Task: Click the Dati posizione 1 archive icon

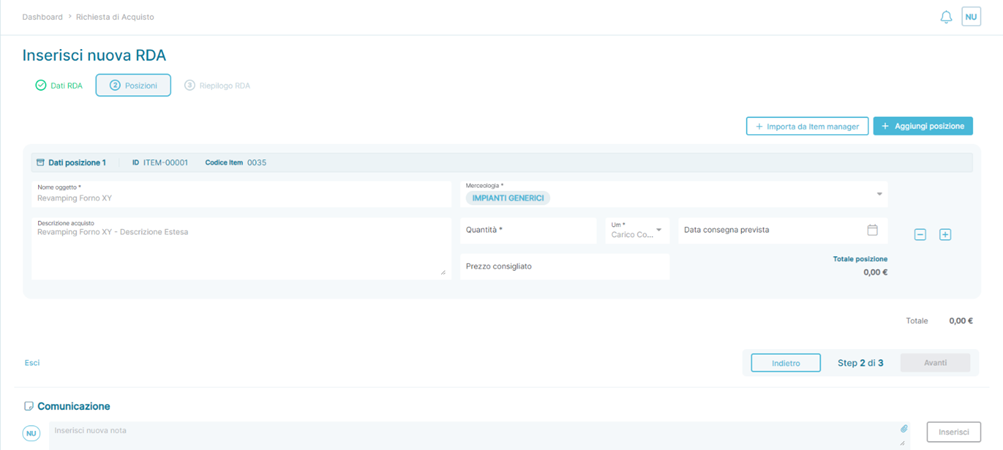Action: pyautogui.click(x=40, y=163)
